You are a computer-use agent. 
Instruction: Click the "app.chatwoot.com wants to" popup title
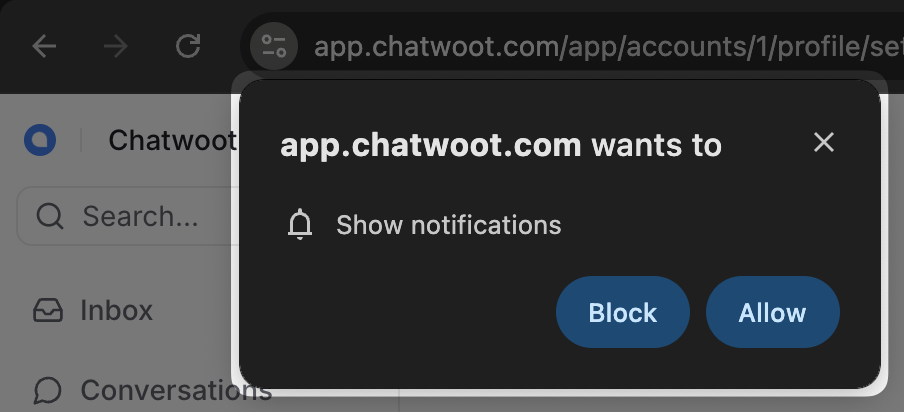point(500,145)
